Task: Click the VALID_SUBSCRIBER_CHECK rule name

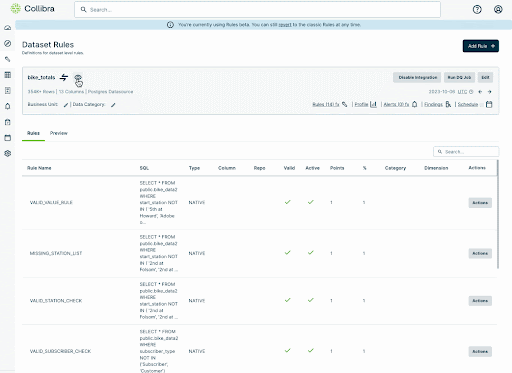Action: 60,351
